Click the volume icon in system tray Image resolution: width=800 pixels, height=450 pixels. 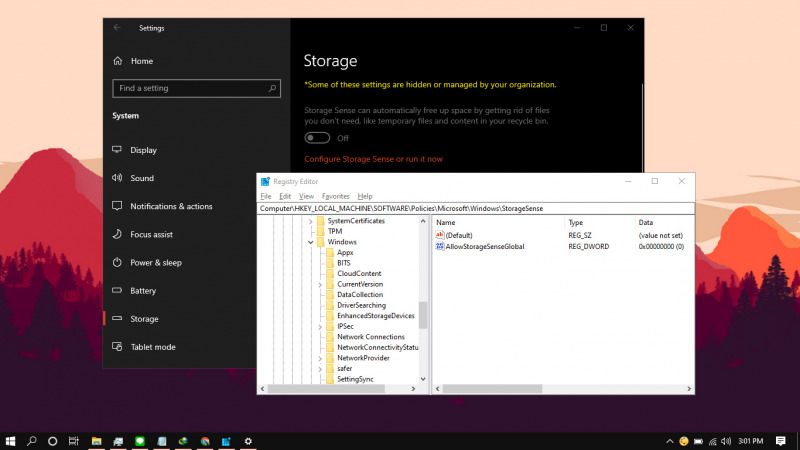[726, 441]
